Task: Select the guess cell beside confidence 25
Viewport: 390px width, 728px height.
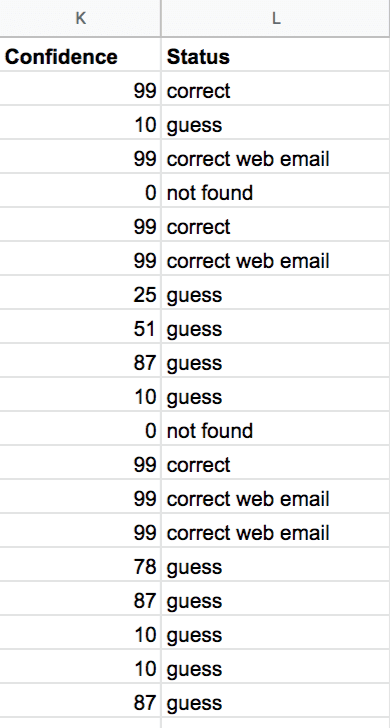Action: [x=276, y=292]
